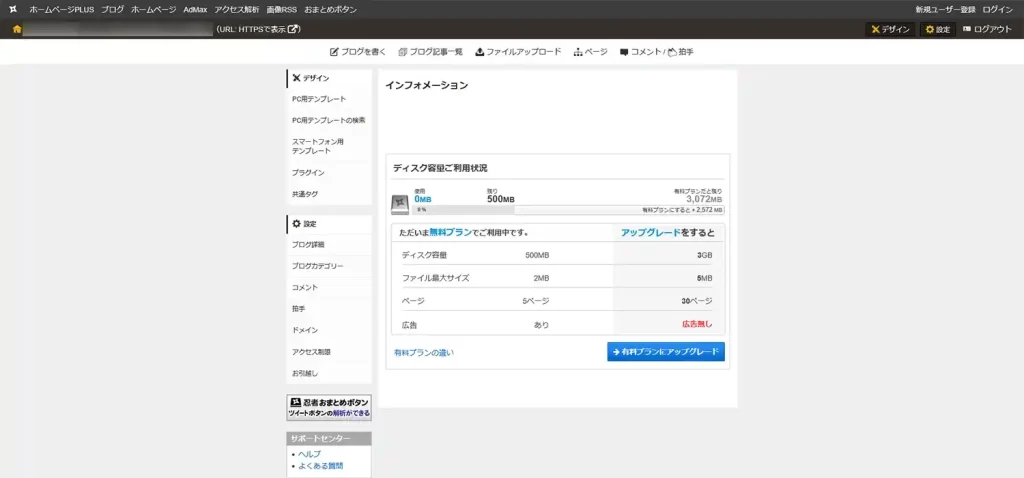Open 拍手 clap icon in toolbar
1024x478 pixels.
click(673, 52)
